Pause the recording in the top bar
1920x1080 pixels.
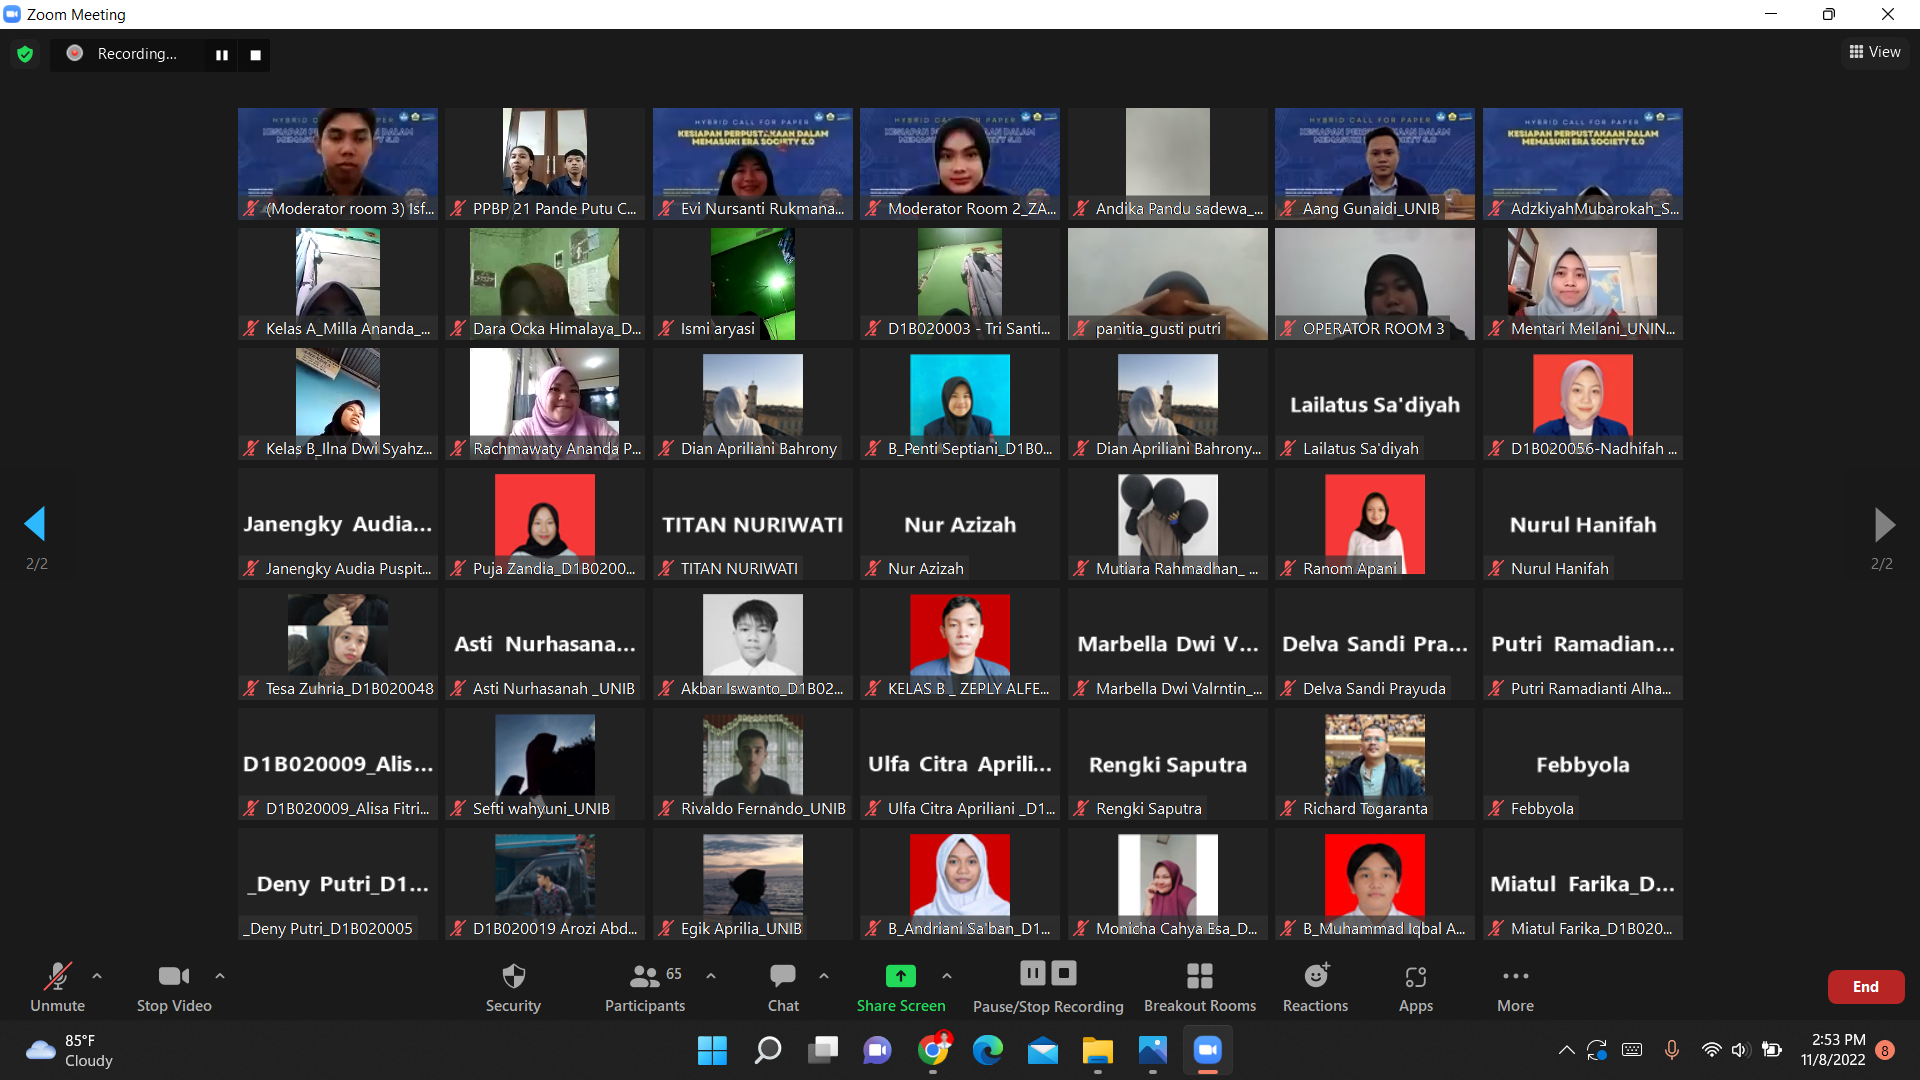[x=222, y=55]
